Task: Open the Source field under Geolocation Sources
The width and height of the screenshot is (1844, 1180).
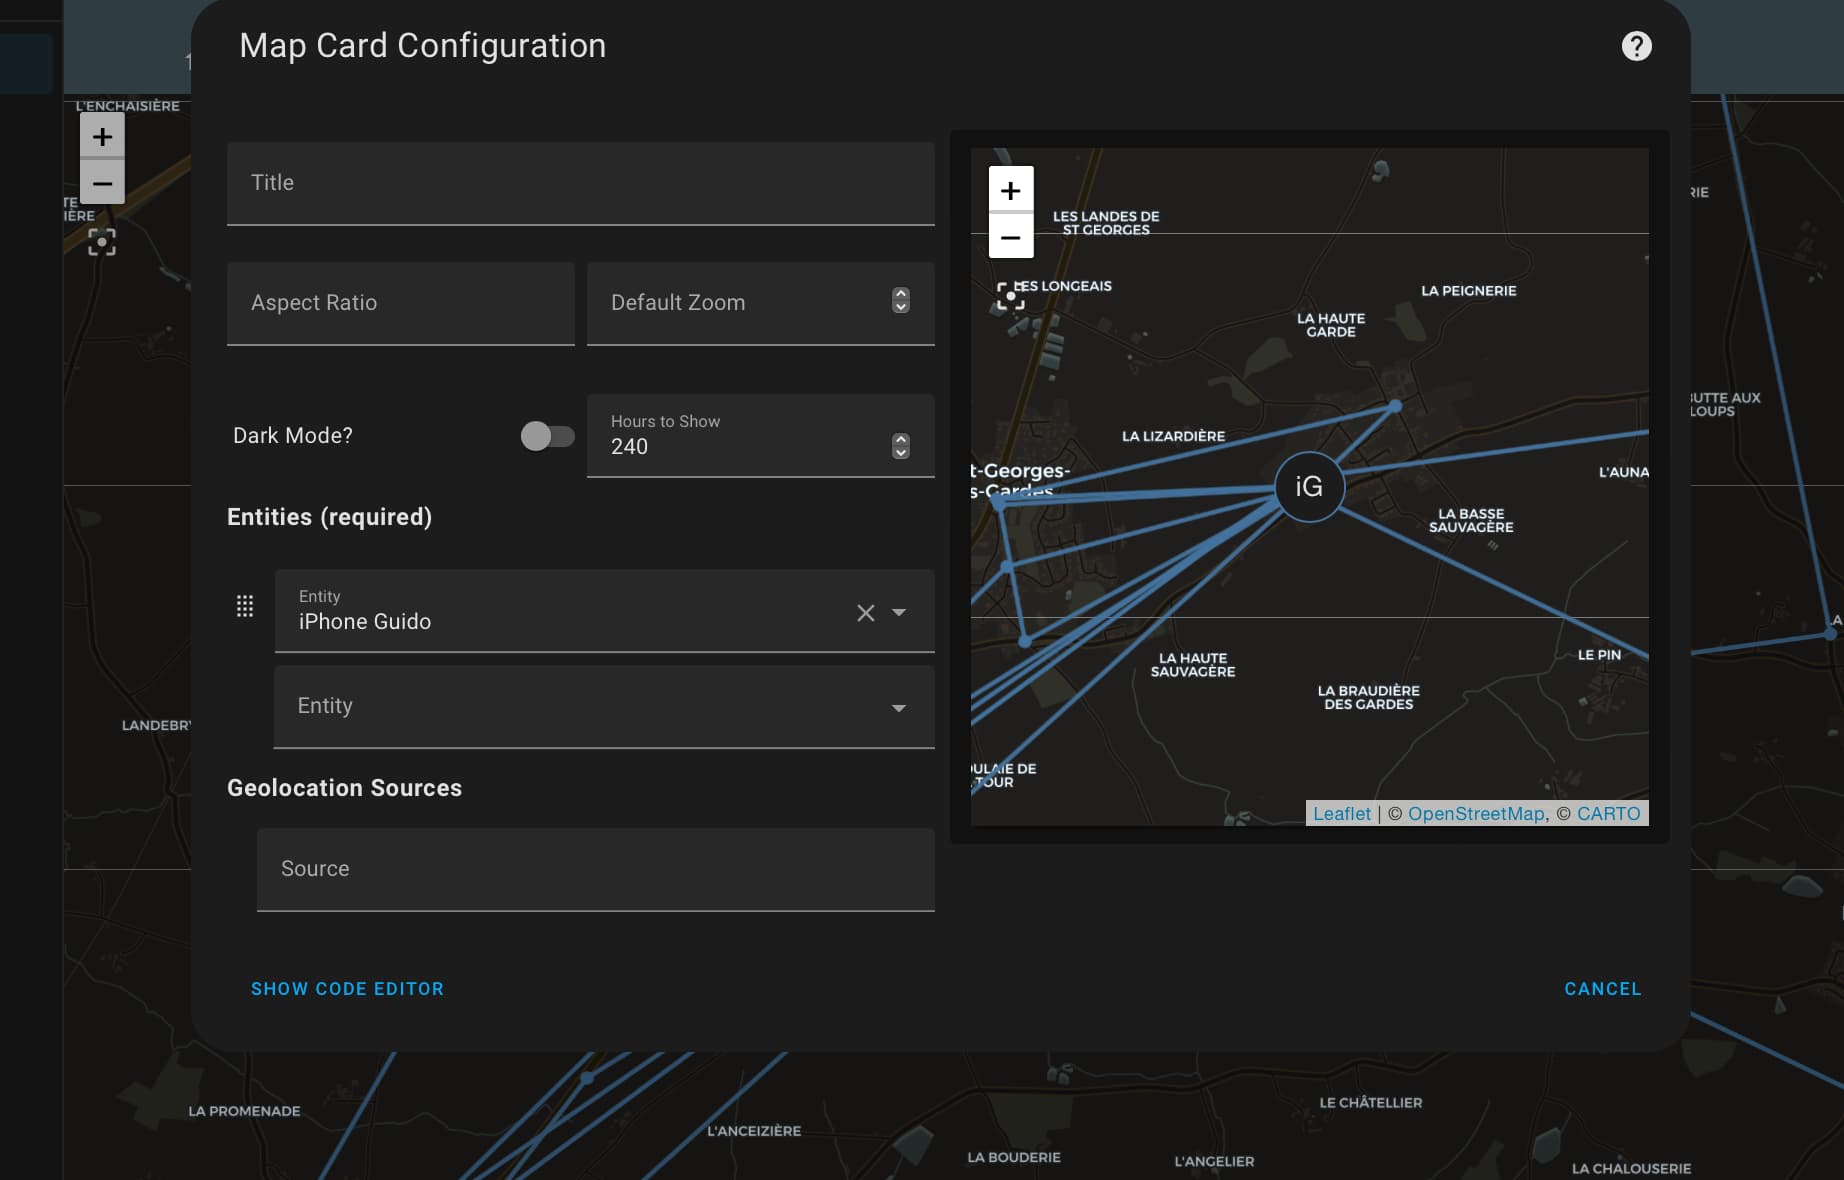Action: pos(595,869)
